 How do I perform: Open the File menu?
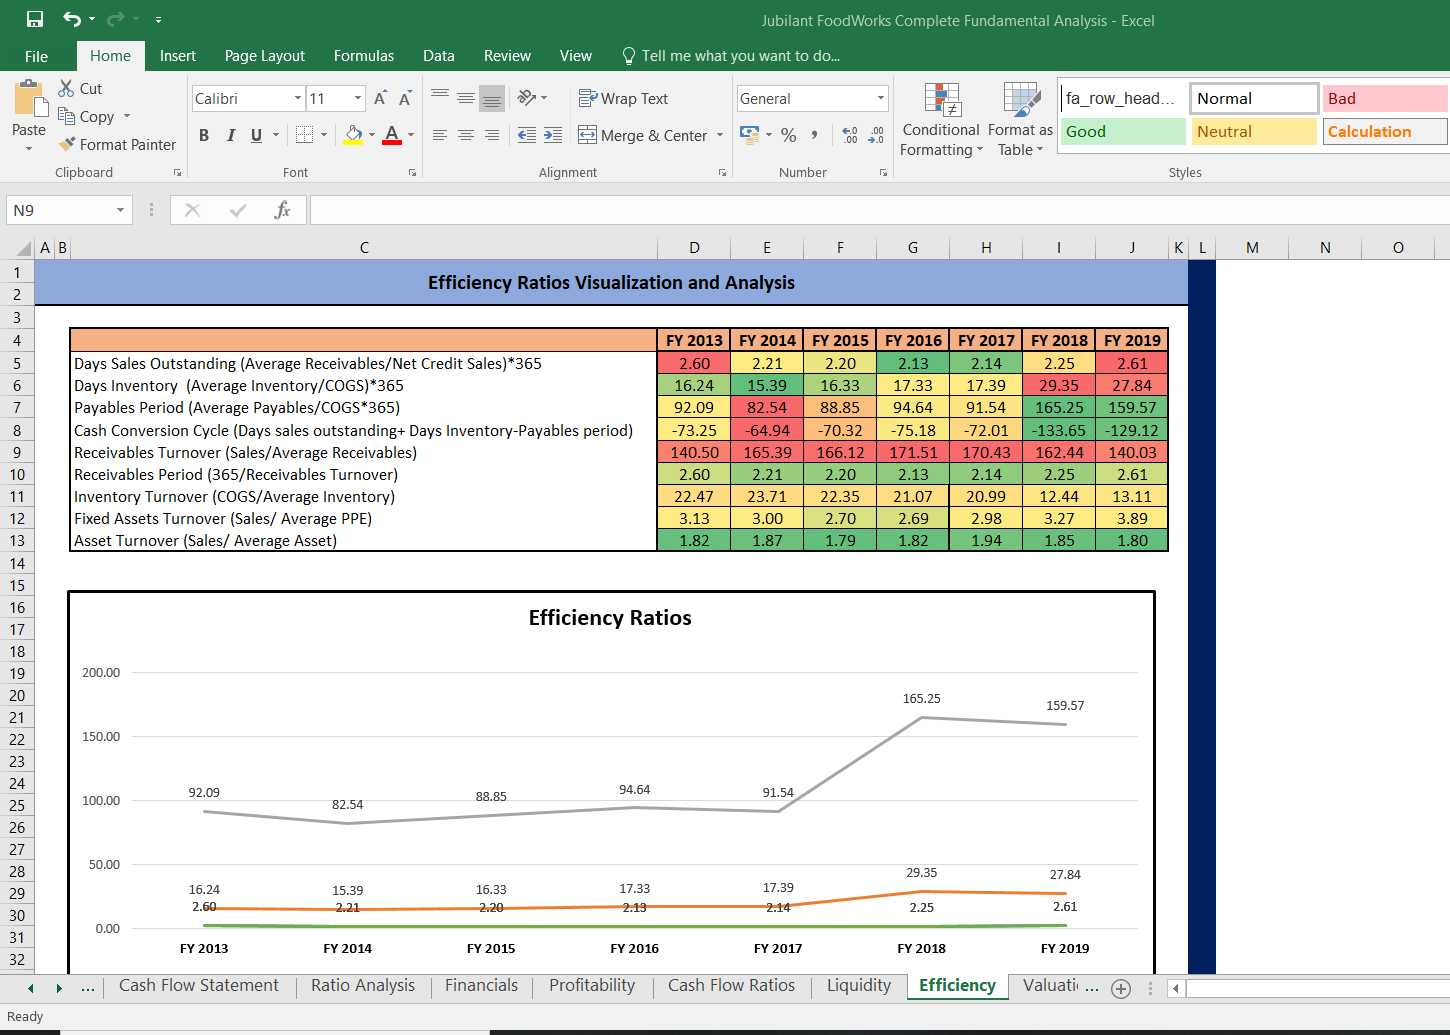point(37,56)
